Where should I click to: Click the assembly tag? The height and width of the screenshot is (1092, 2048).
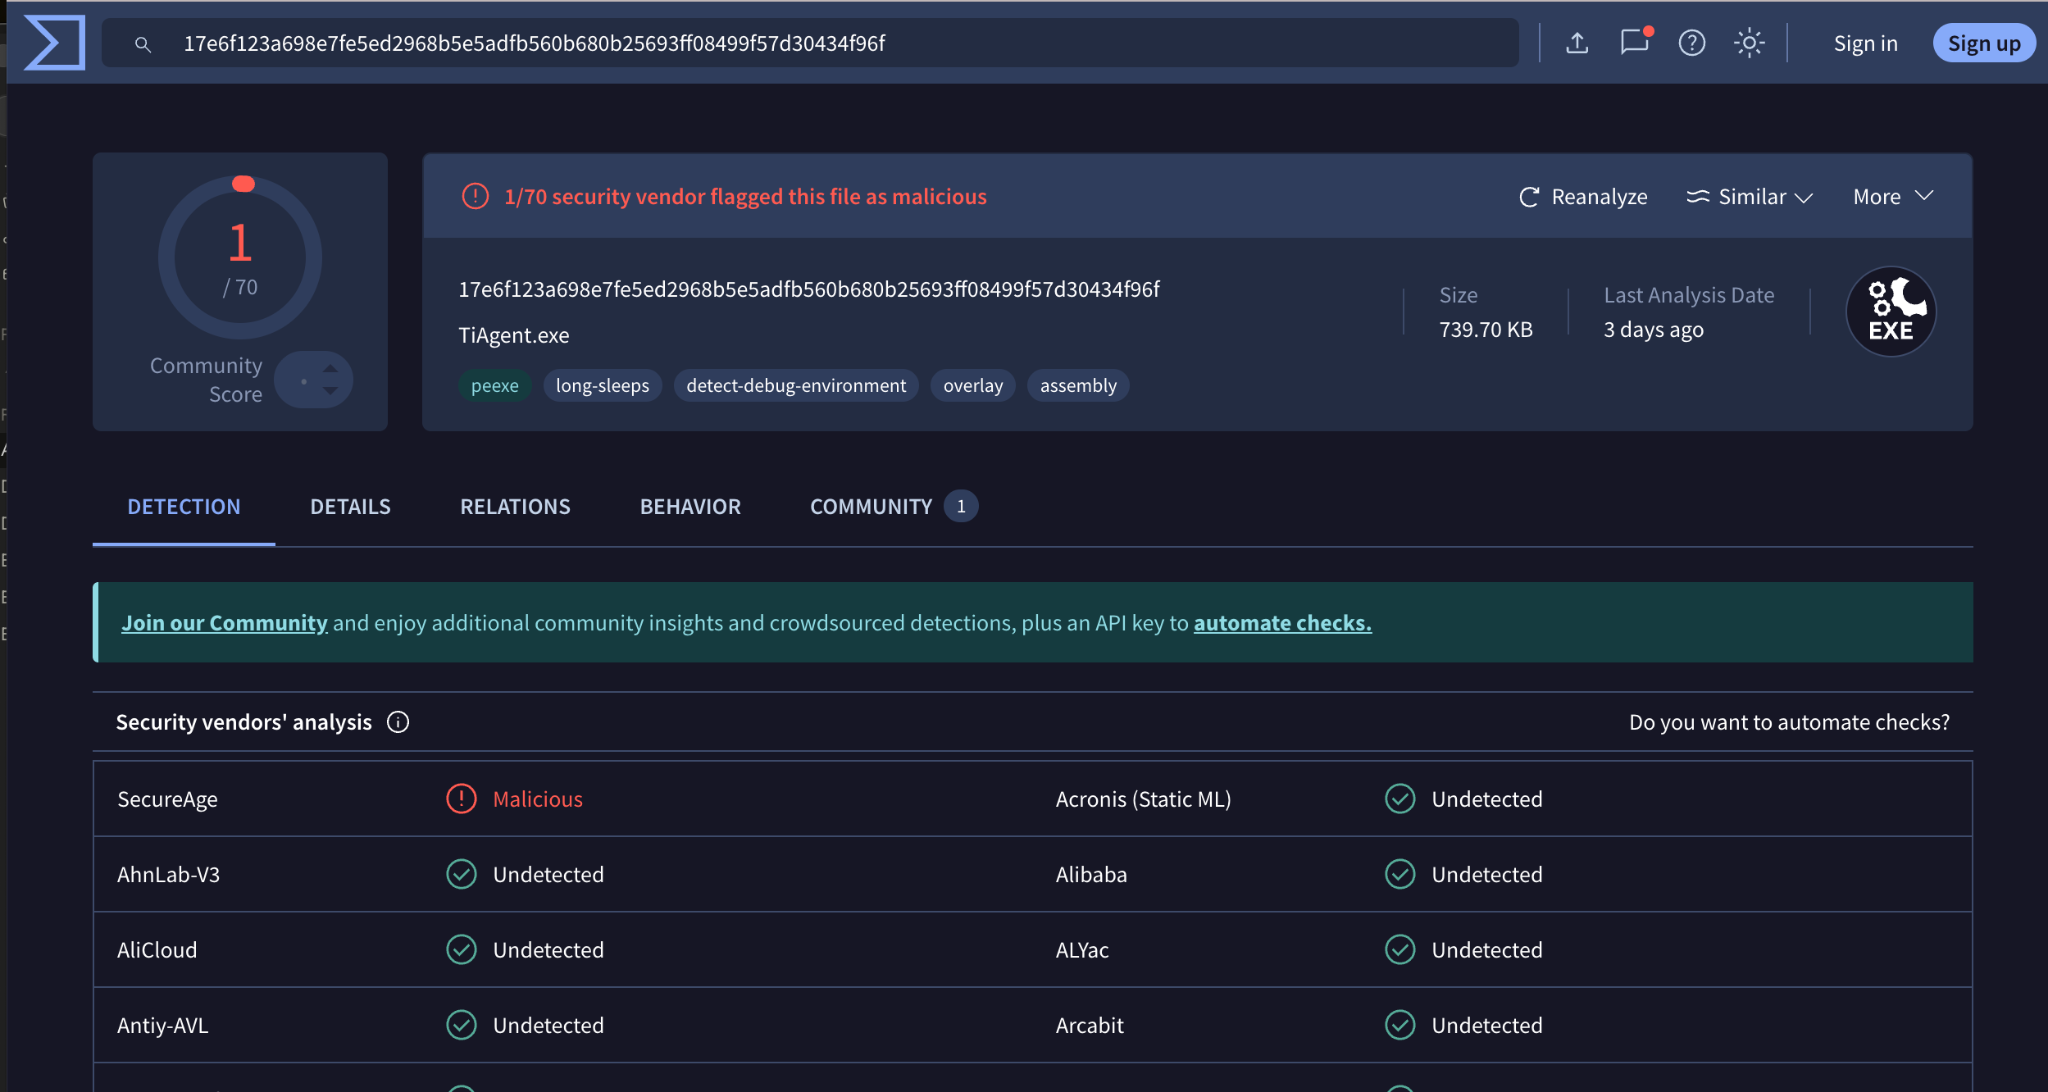point(1078,385)
